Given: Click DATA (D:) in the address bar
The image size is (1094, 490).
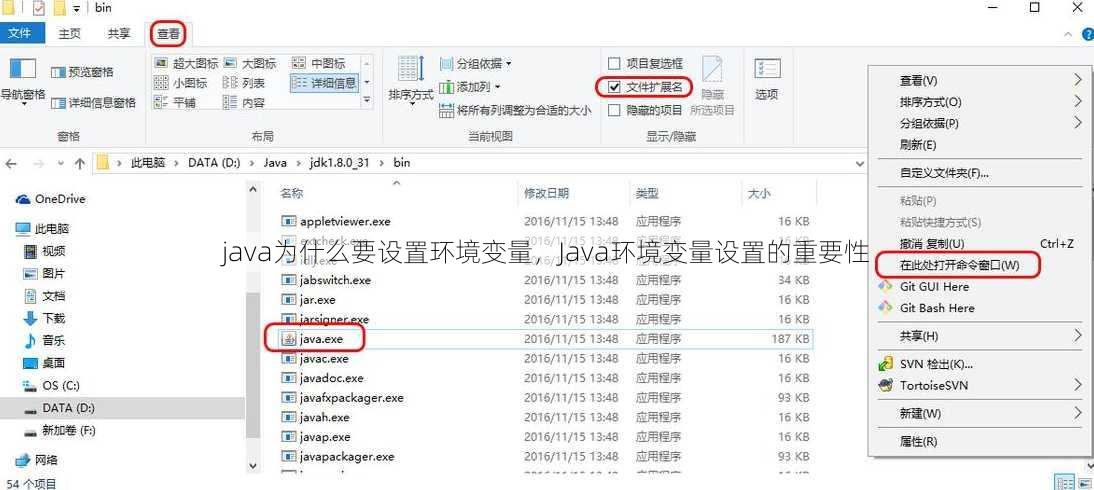Looking at the screenshot, I should click(214, 163).
